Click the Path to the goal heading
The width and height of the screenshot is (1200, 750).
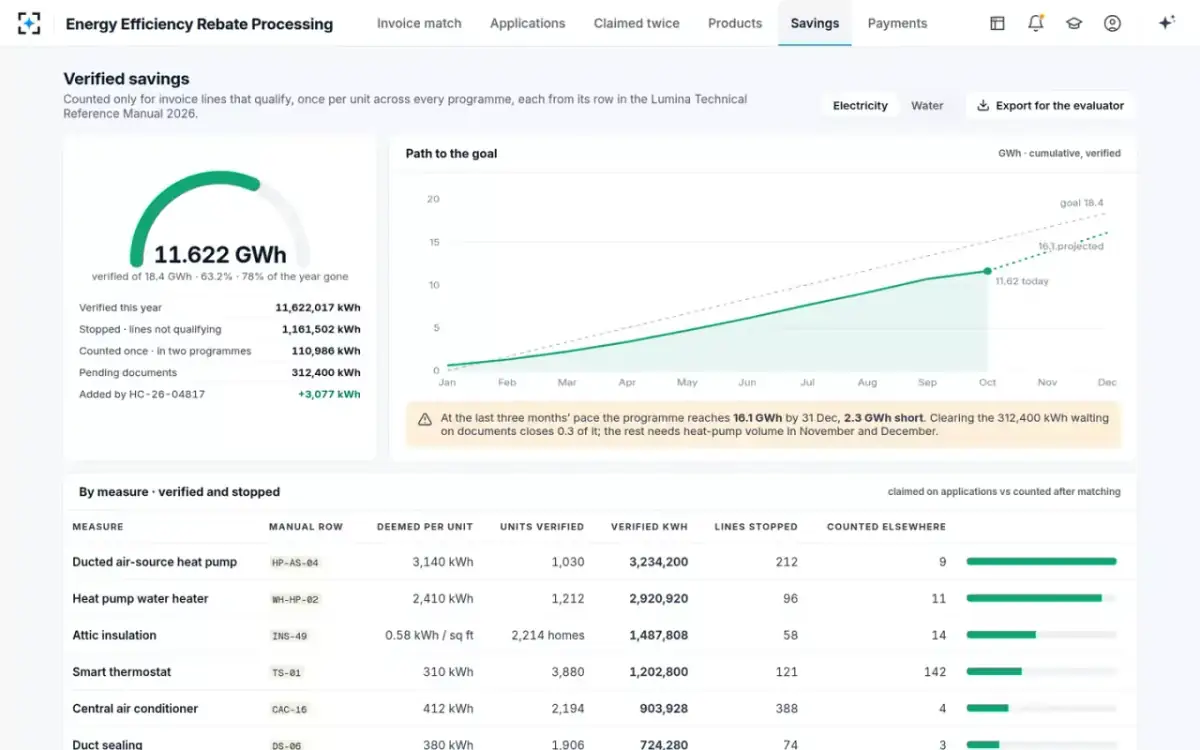[451, 154]
